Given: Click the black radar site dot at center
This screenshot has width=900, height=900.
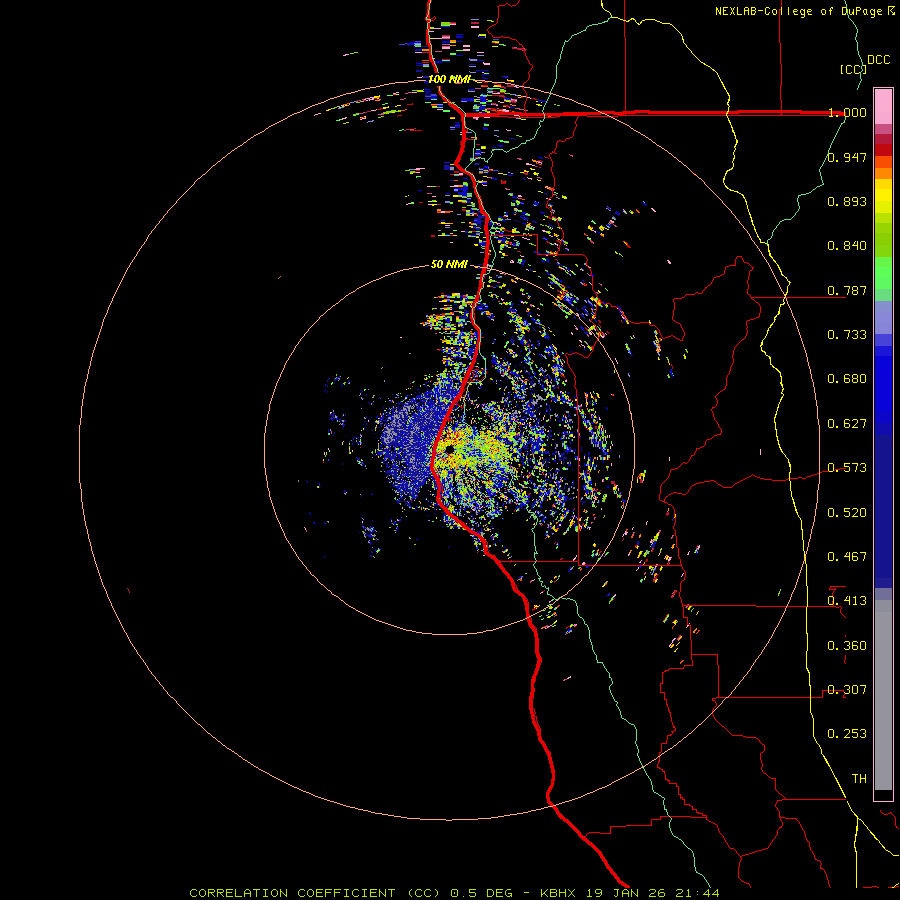Looking at the screenshot, I should (x=449, y=449).
